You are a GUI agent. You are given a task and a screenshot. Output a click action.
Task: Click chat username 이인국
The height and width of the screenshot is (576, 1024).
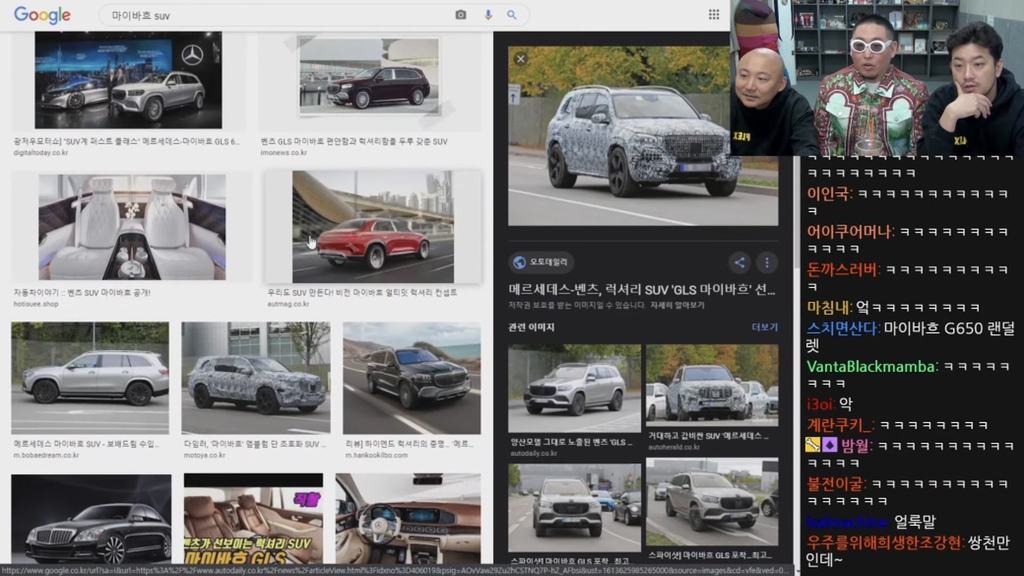[x=829, y=194]
